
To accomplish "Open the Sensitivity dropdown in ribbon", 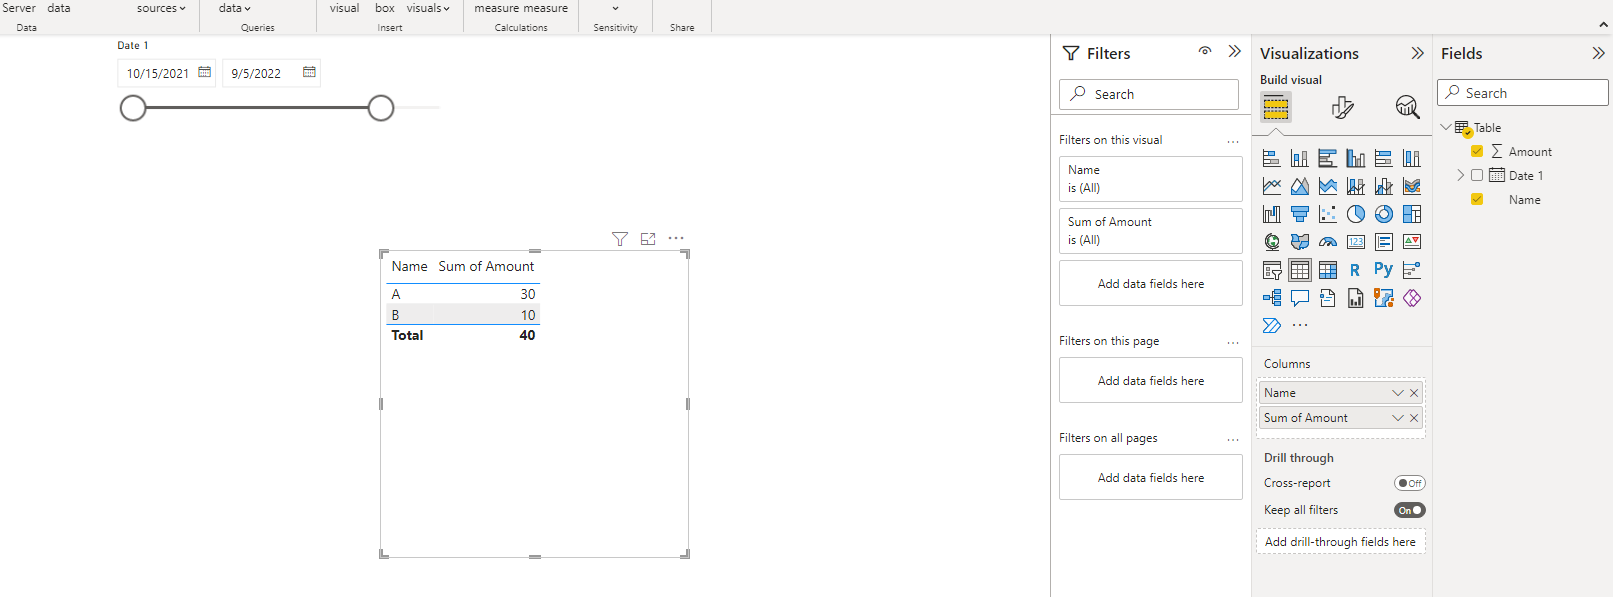I will (x=615, y=9).
